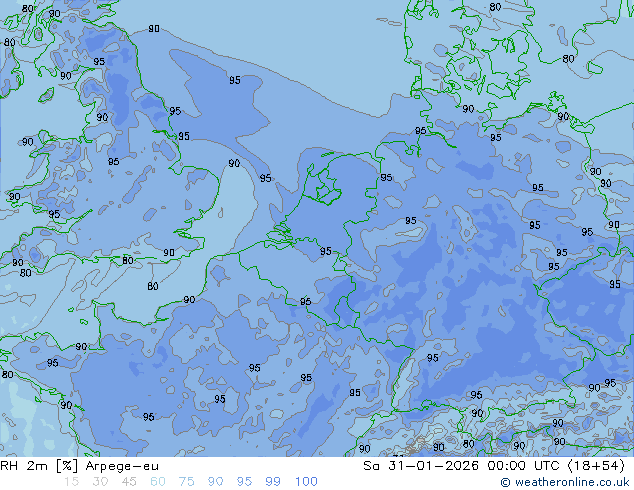Click the value 90 in the bottom legend scale
The width and height of the screenshot is (634, 490).
click(215, 482)
